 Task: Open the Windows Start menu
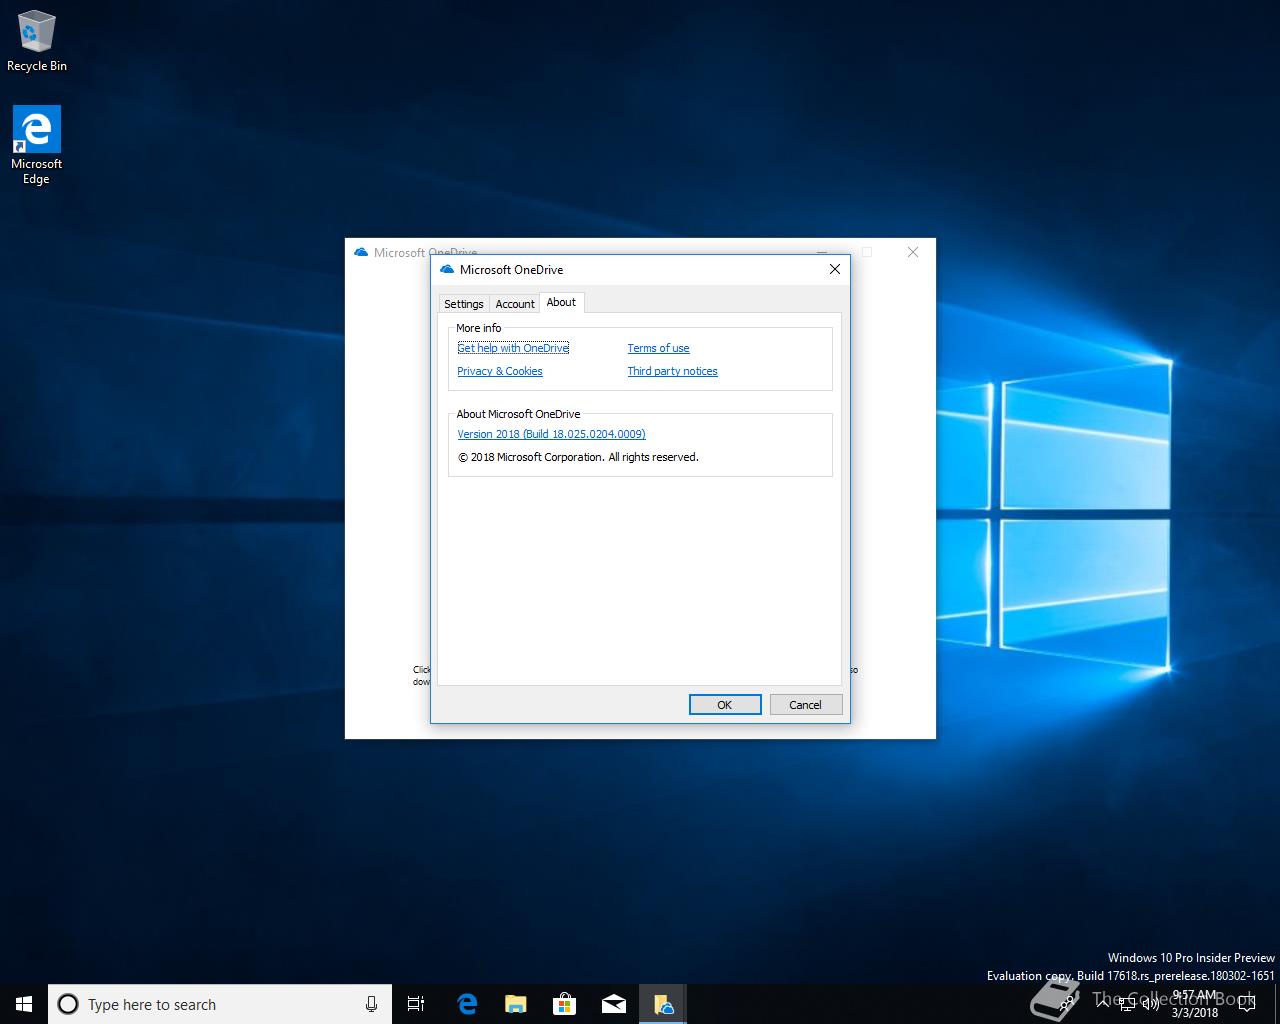[x=24, y=1004]
